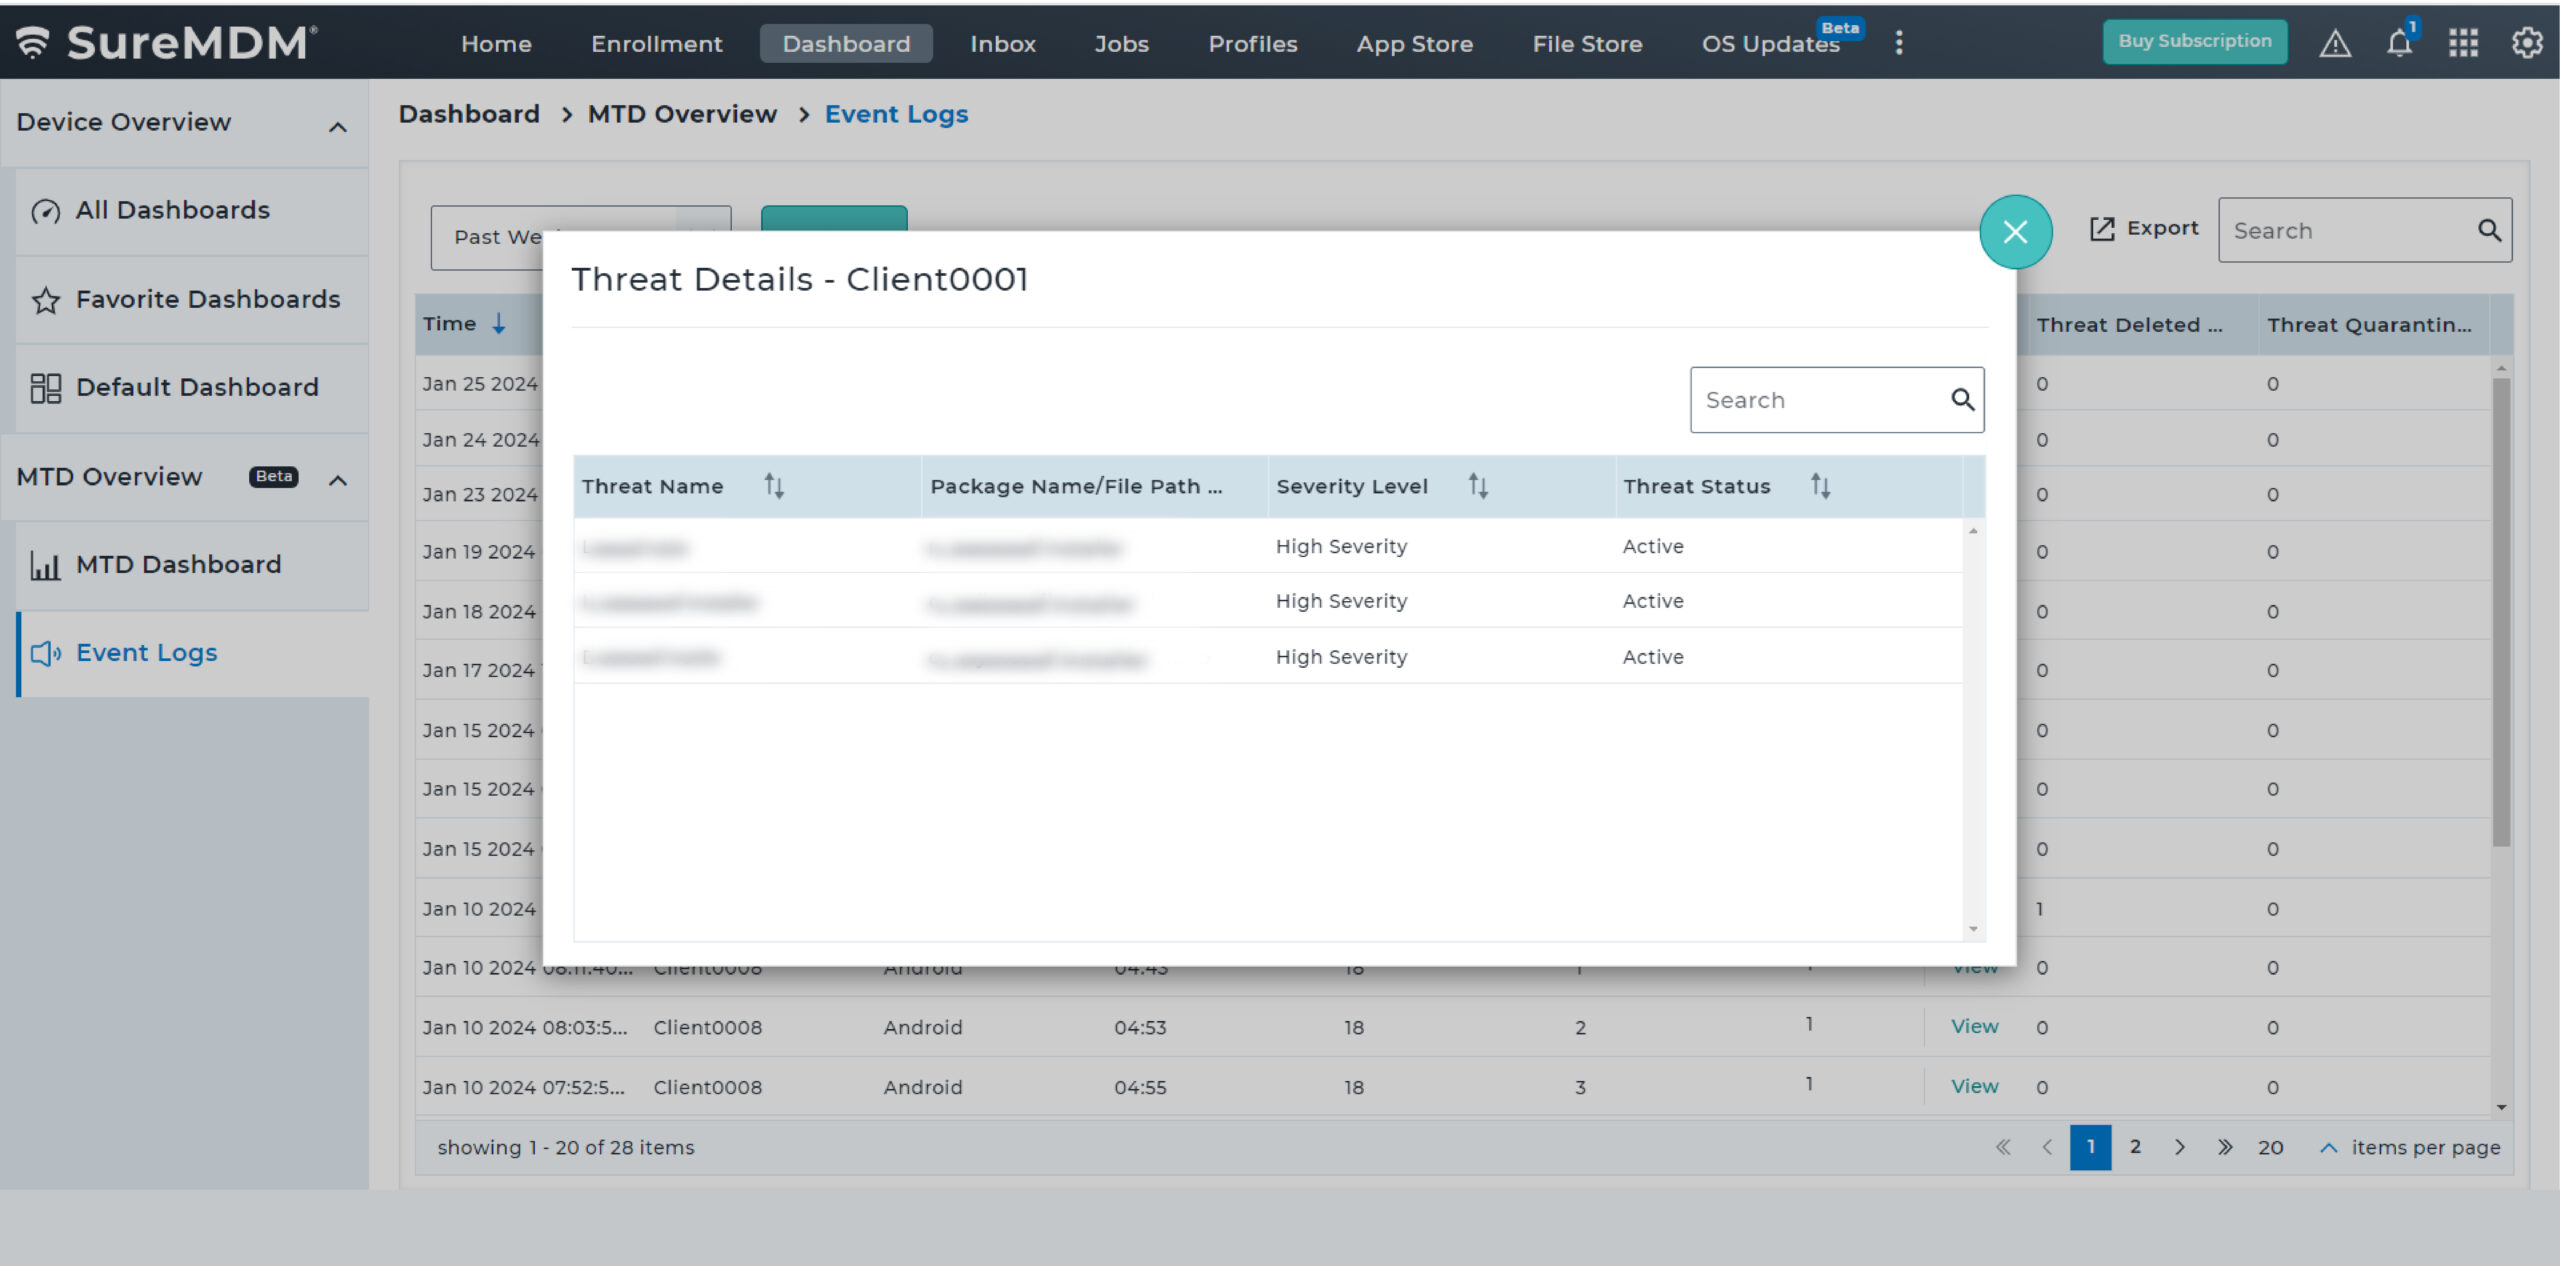Open the Jobs tab

pos(1121,44)
